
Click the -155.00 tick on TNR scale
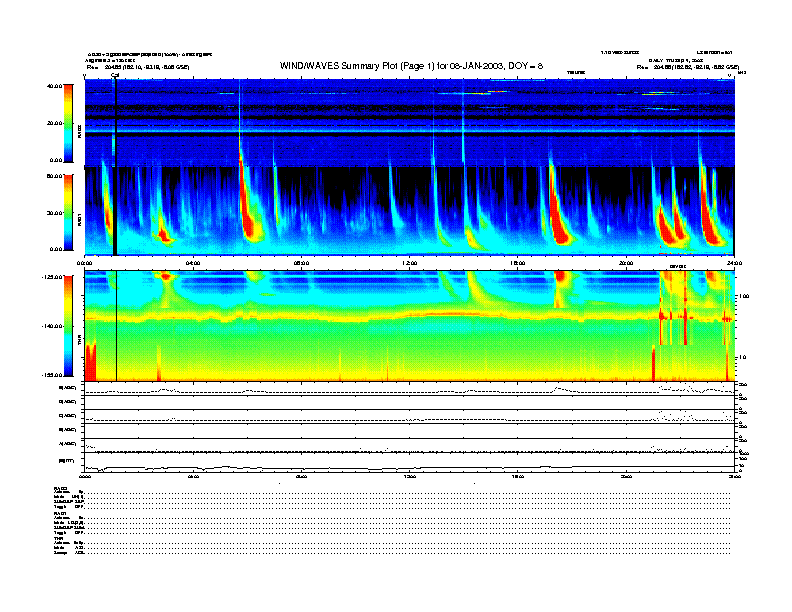(52, 375)
